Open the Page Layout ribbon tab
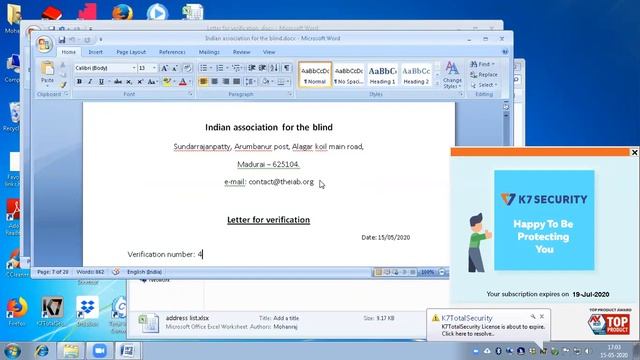 pyautogui.click(x=131, y=52)
